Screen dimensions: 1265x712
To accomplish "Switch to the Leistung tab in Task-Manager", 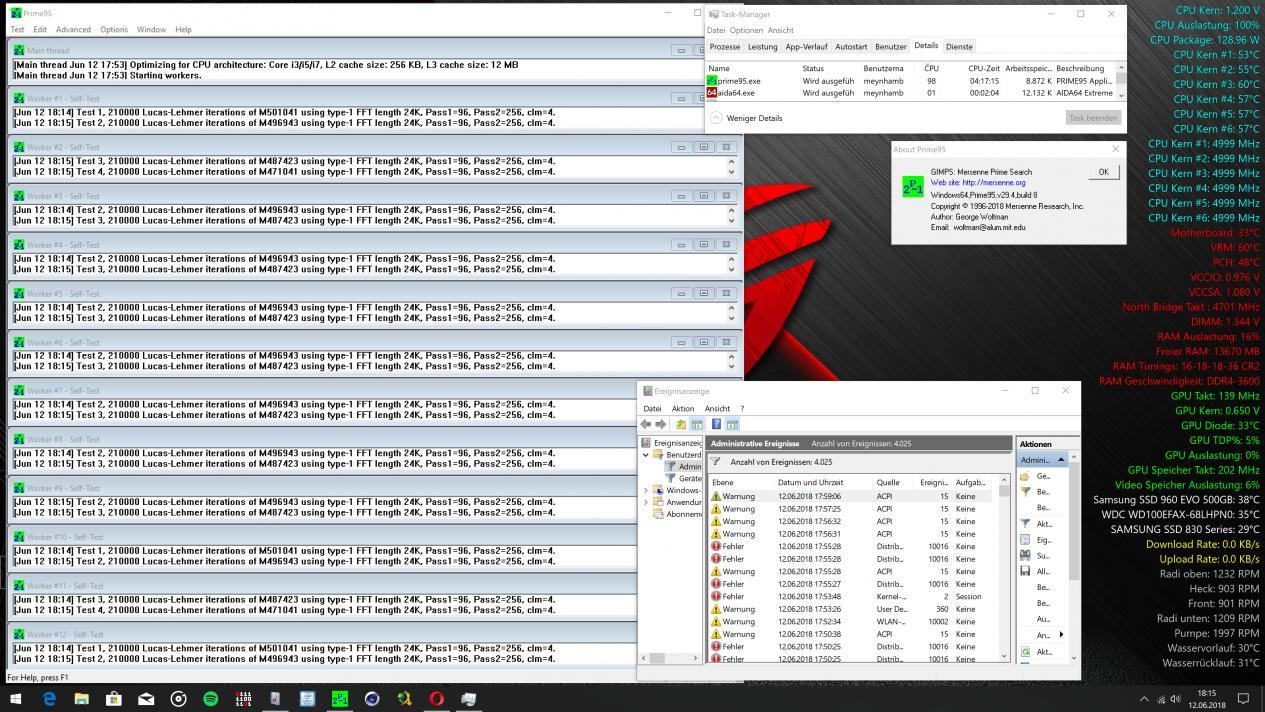I will (762, 46).
